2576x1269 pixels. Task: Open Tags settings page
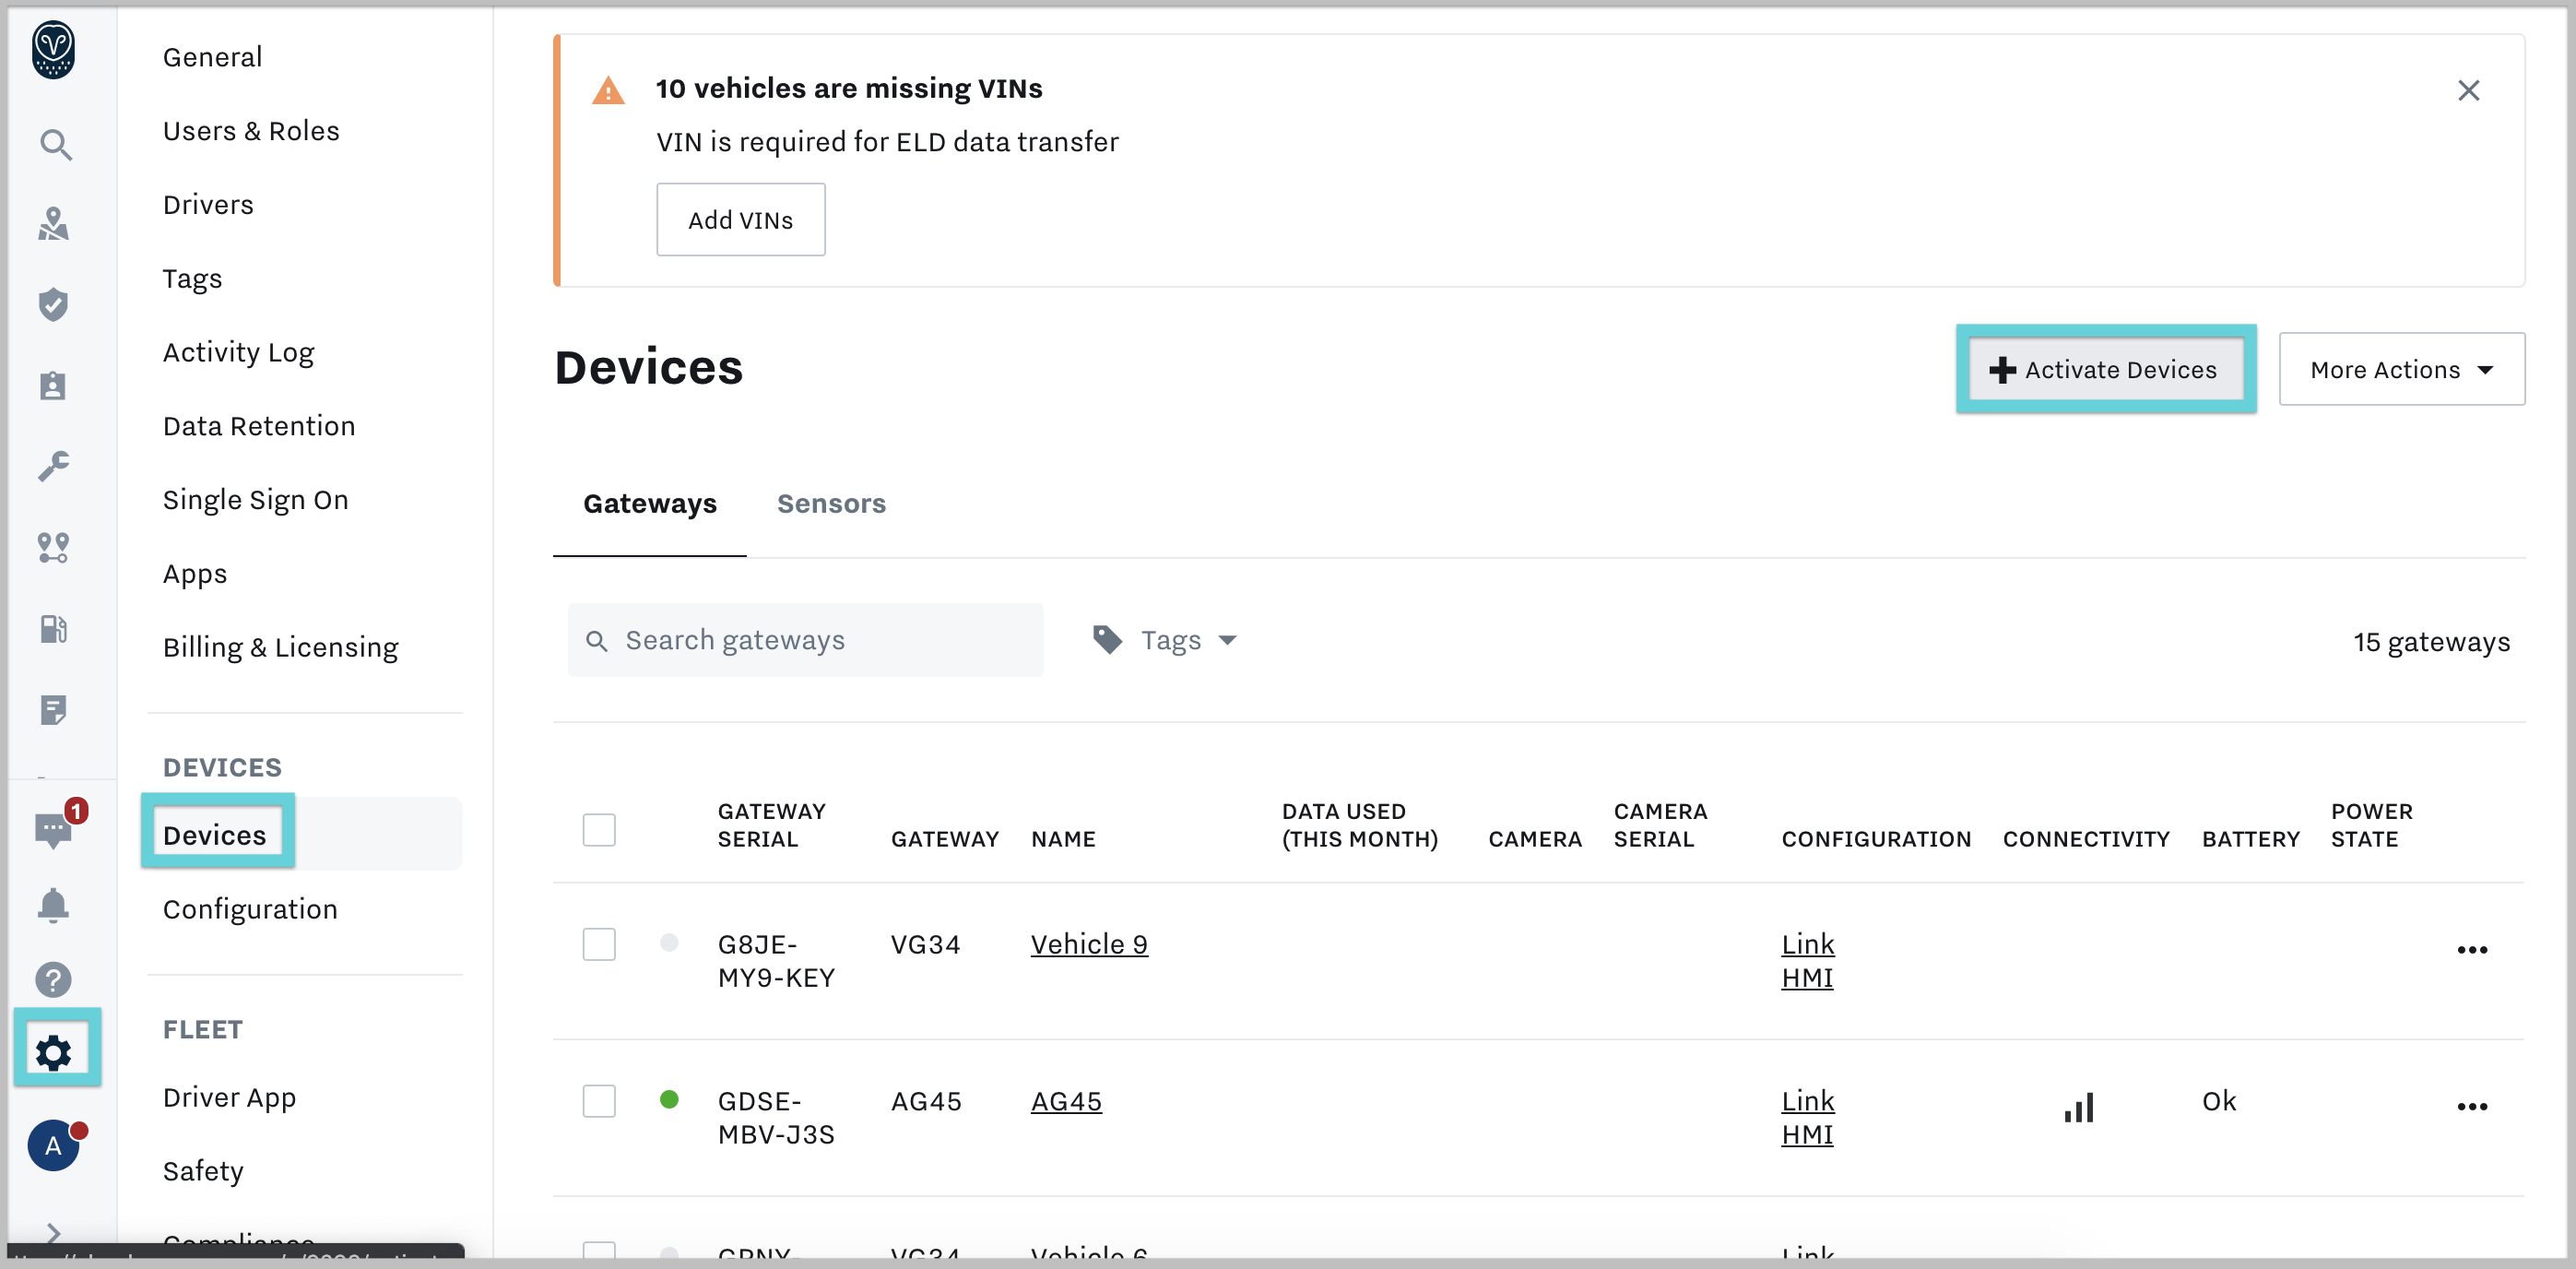[192, 279]
